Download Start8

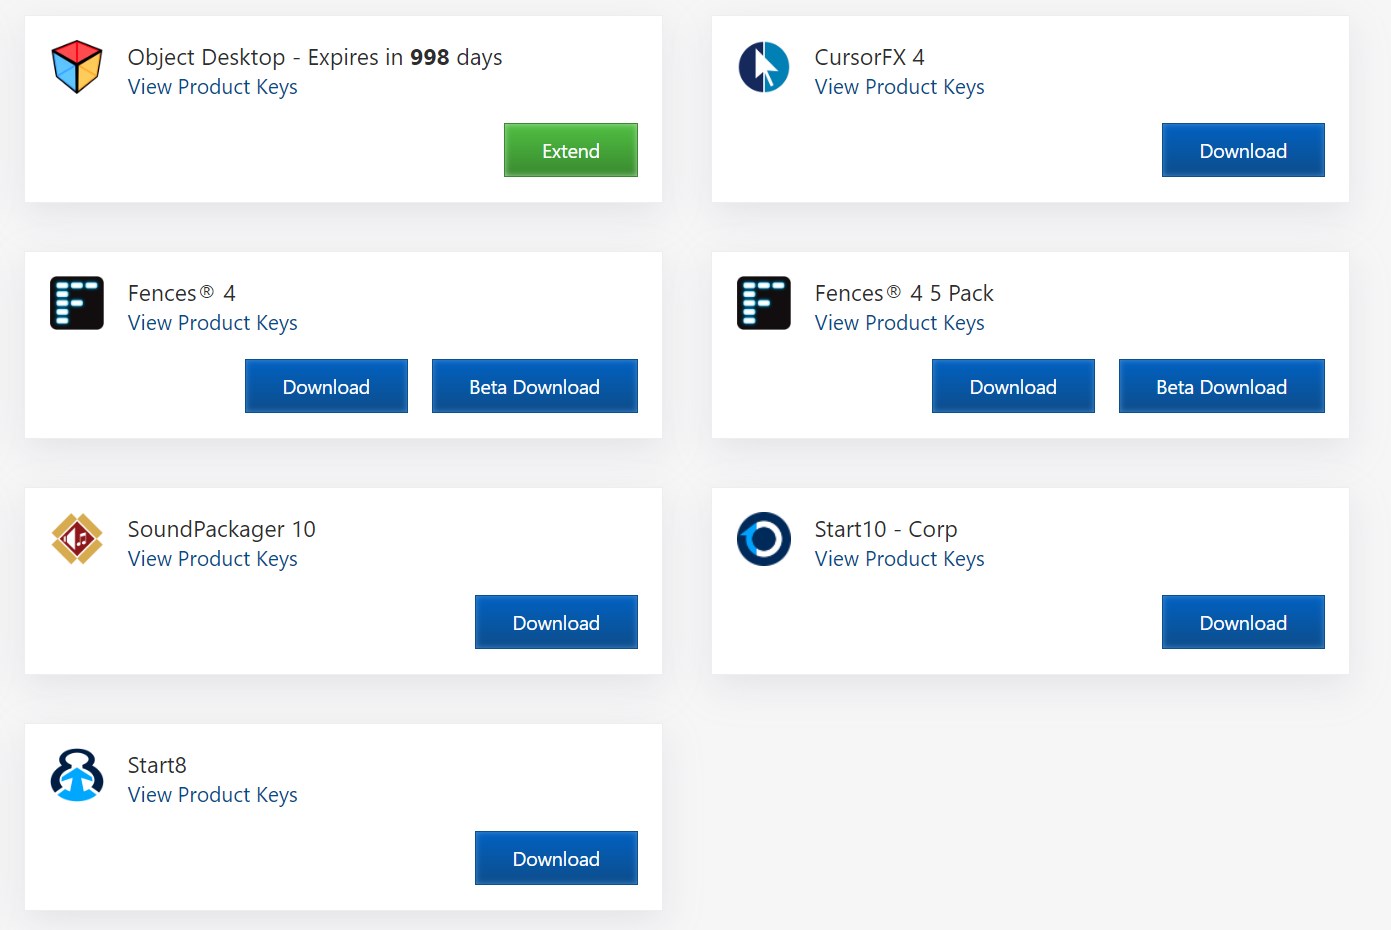click(556, 858)
